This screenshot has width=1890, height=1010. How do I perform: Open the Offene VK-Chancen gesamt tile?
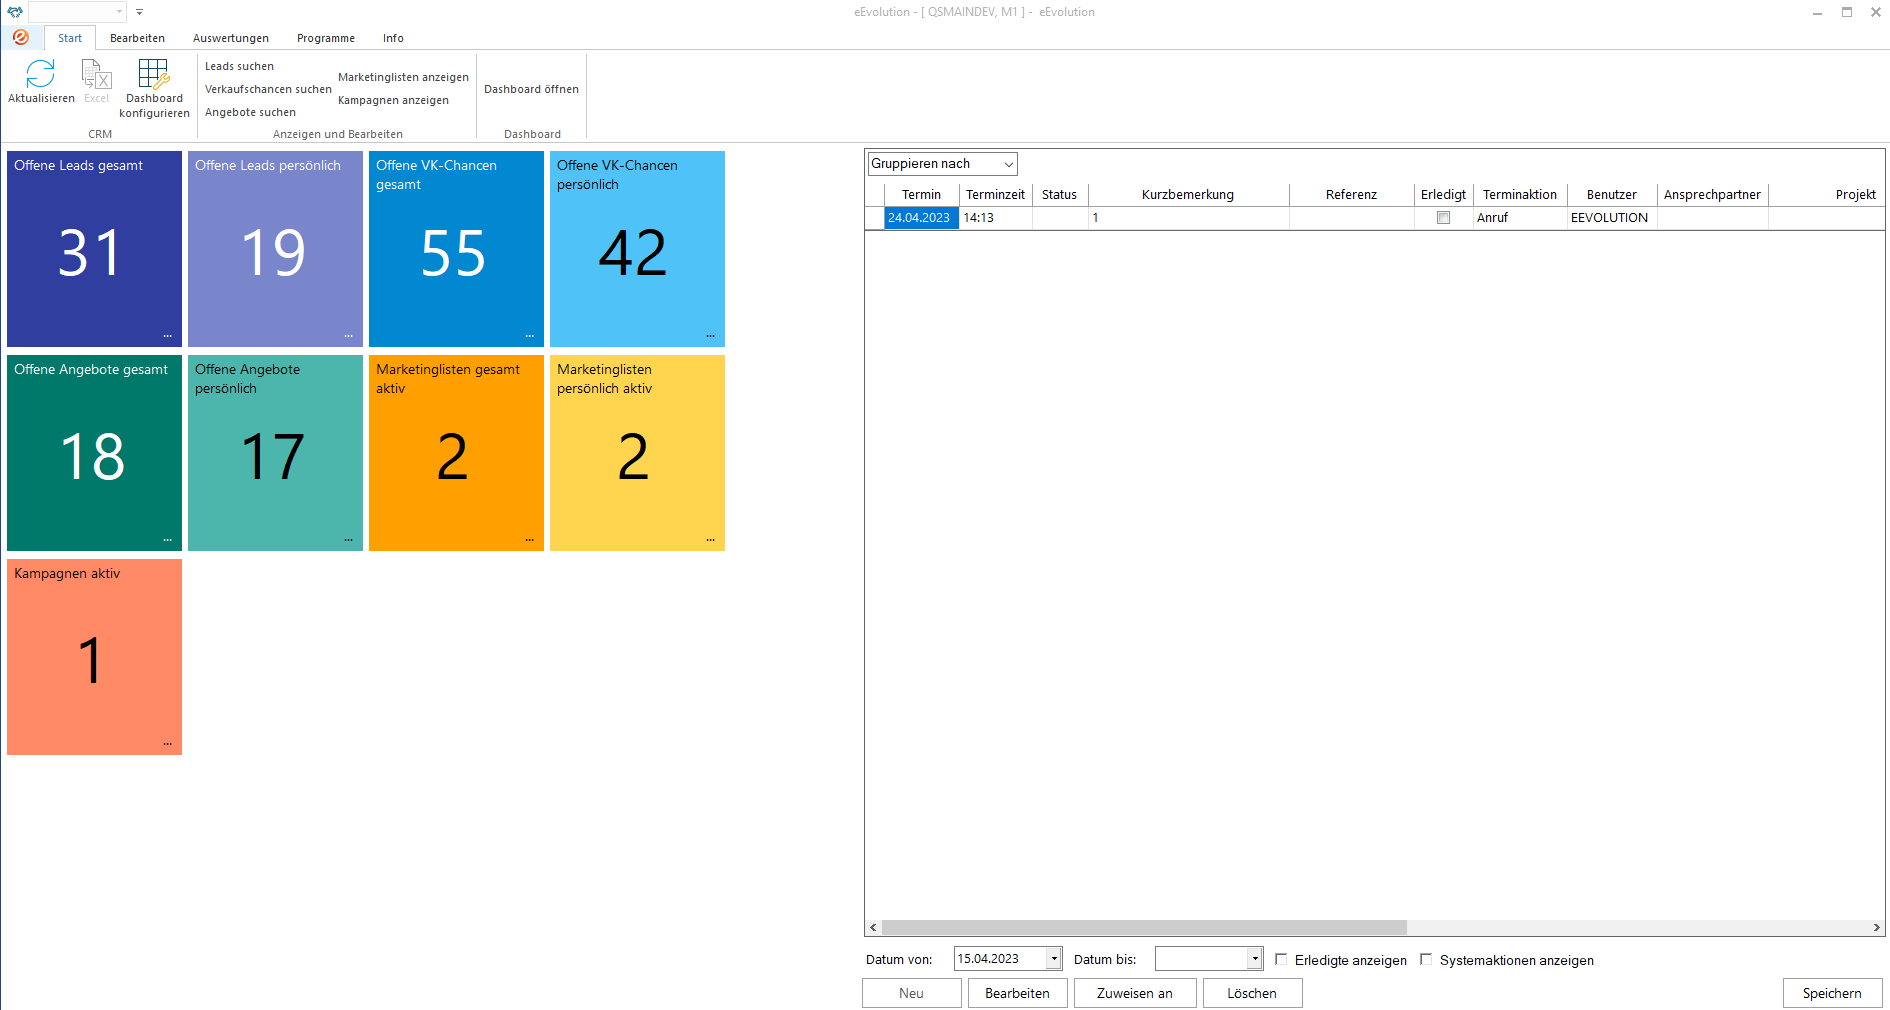456,249
